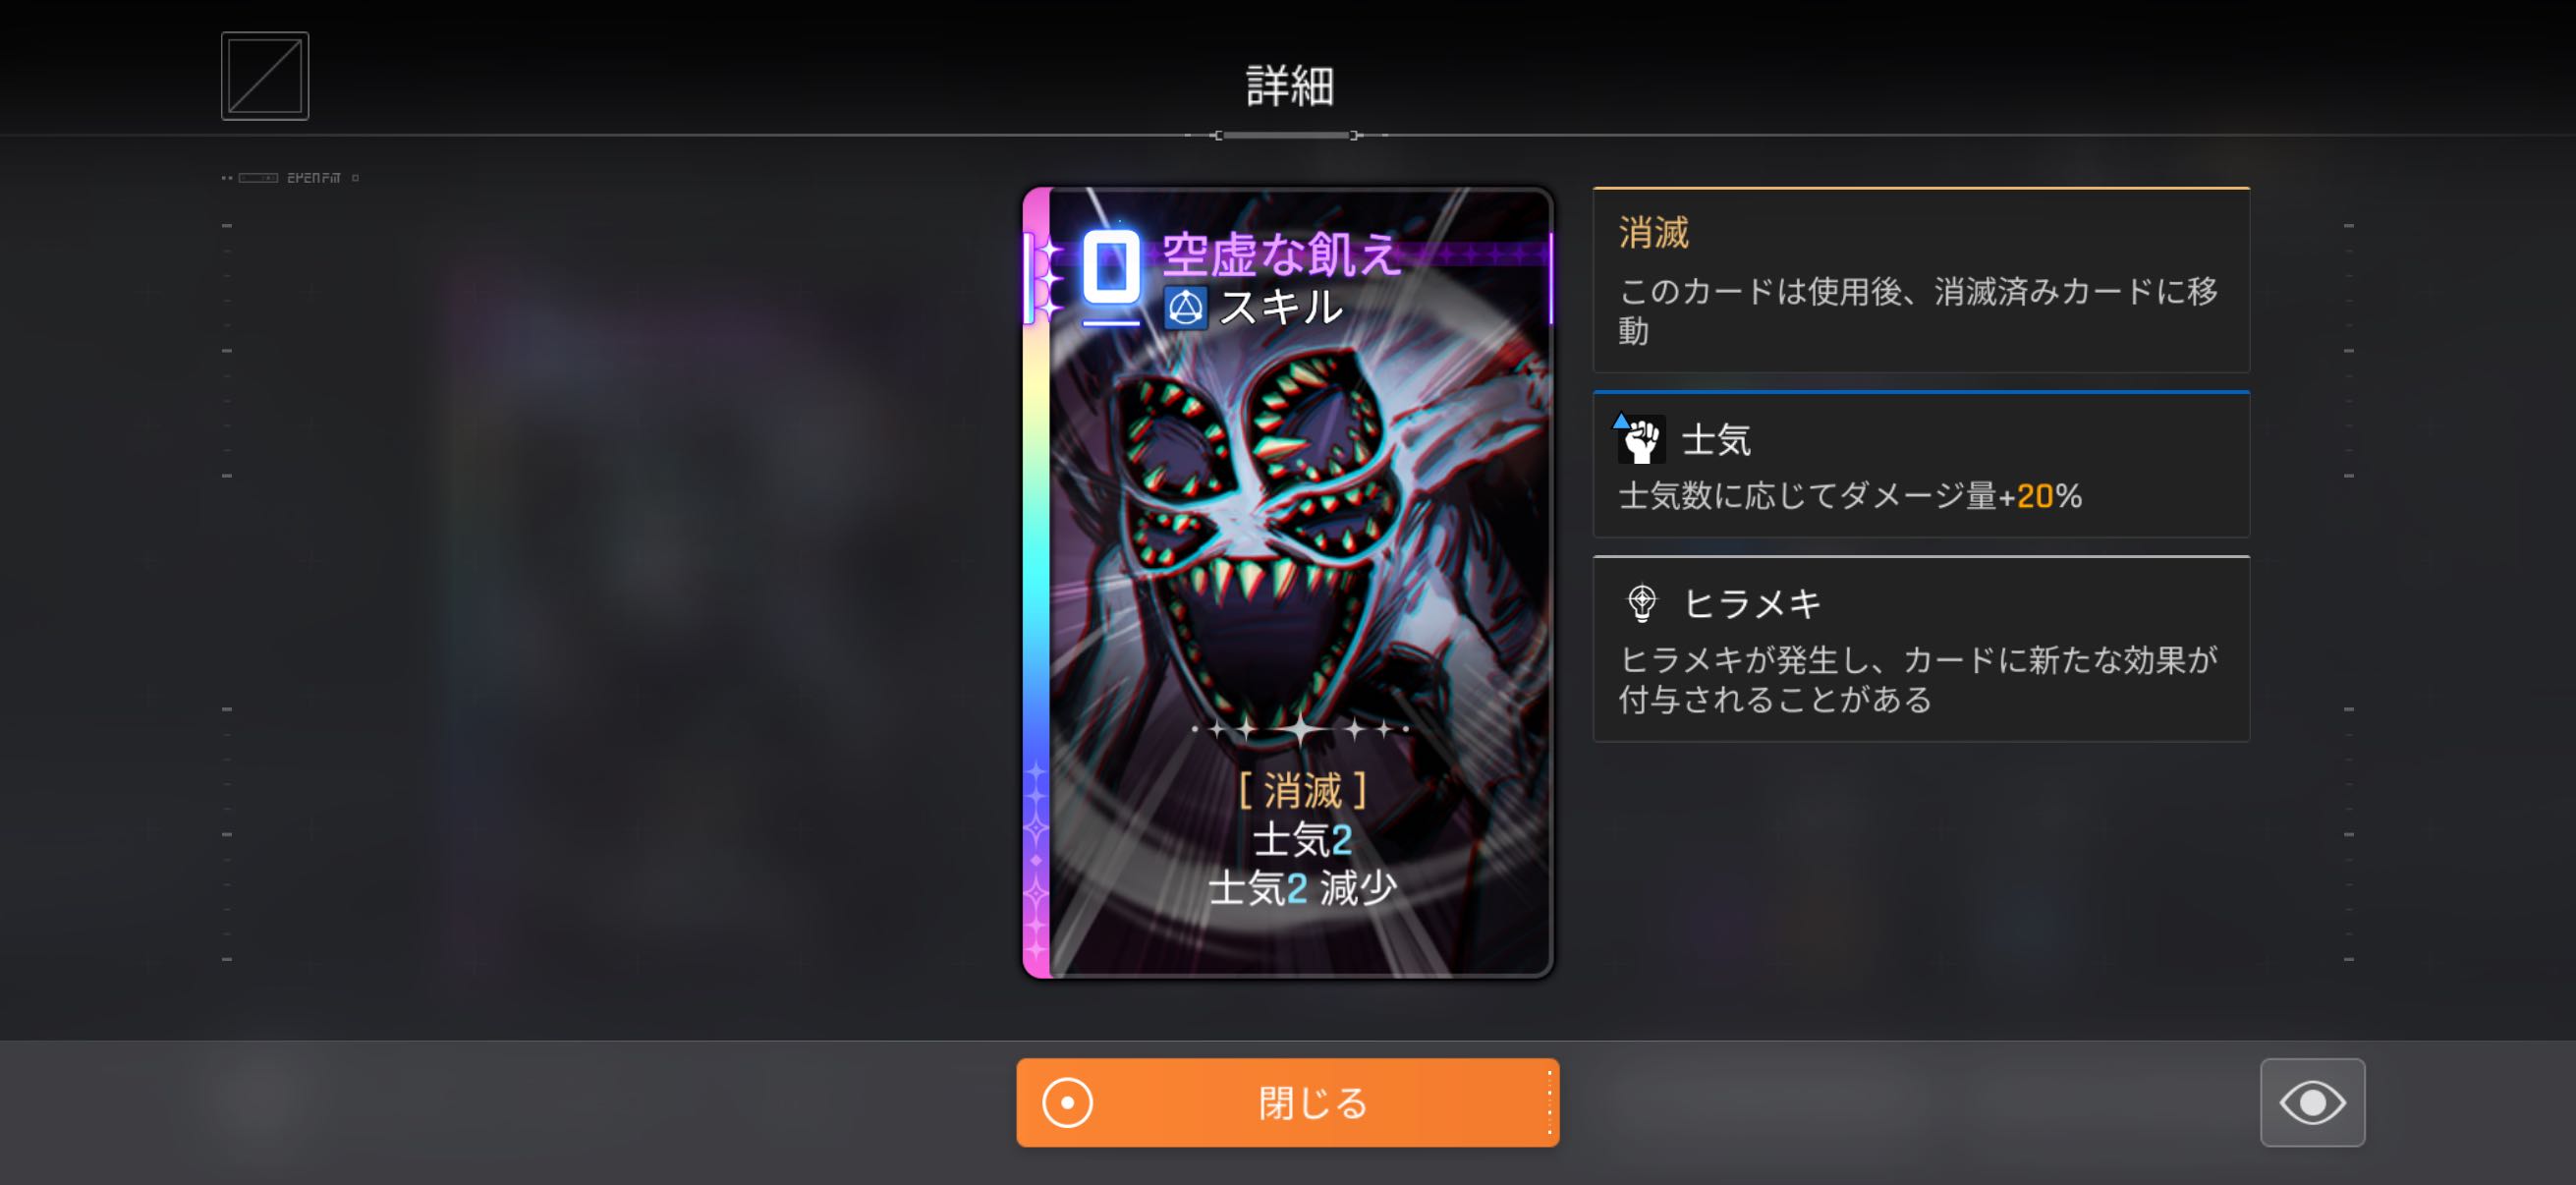Click the skill type triangle icon
2576x1185 pixels.
click(x=1185, y=308)
